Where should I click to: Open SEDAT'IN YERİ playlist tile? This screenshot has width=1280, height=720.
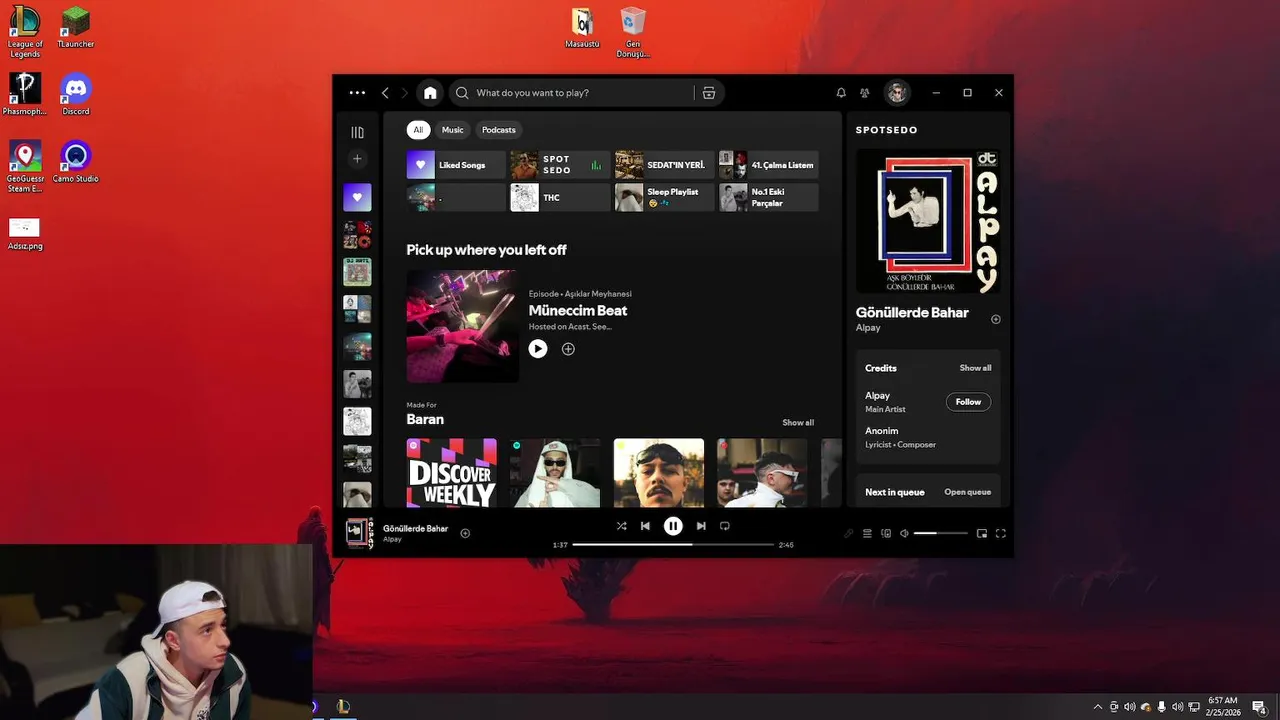(x=664, y=165)
